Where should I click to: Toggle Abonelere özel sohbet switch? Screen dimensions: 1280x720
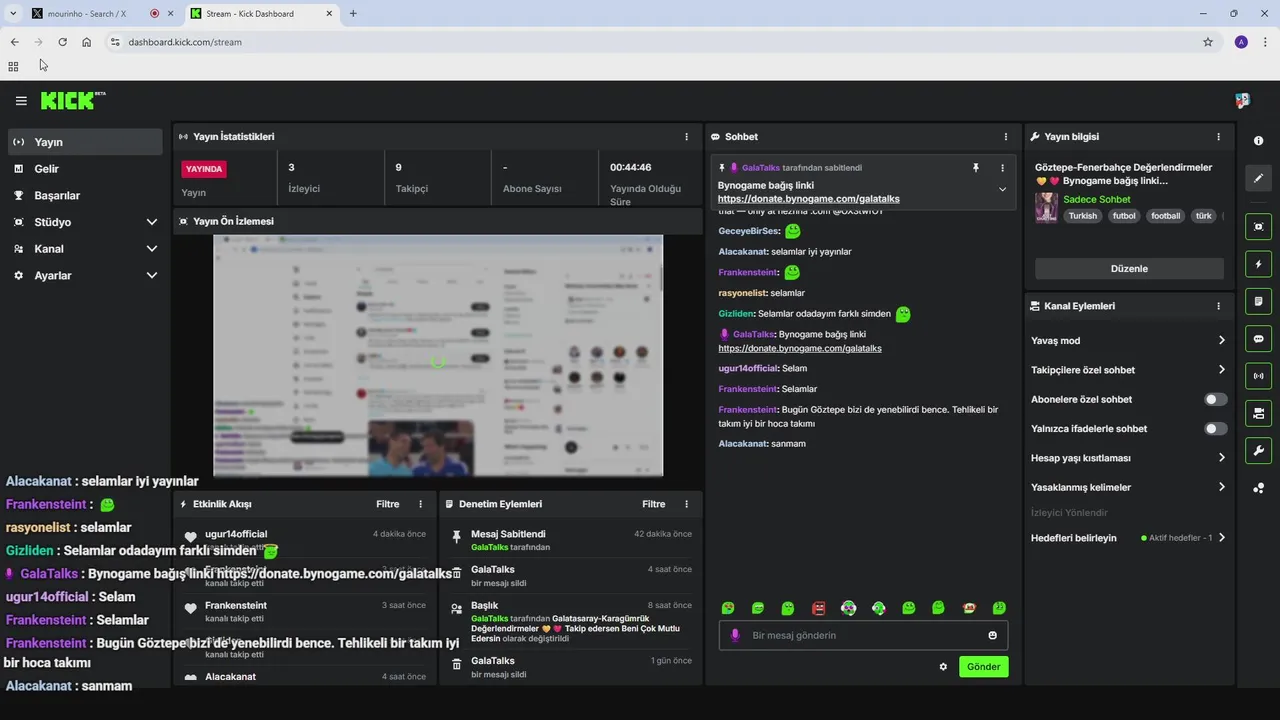[1215, 399]
